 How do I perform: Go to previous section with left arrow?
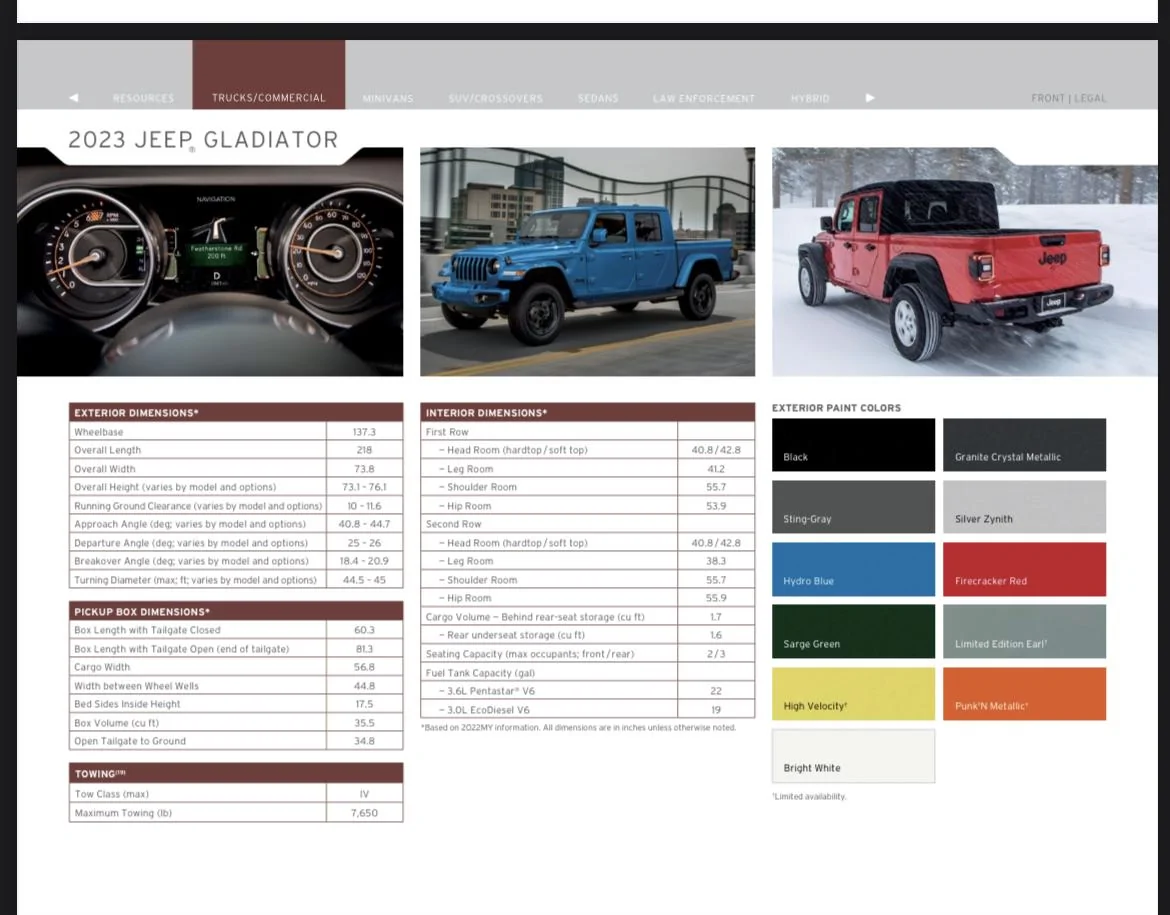(73, 98)
